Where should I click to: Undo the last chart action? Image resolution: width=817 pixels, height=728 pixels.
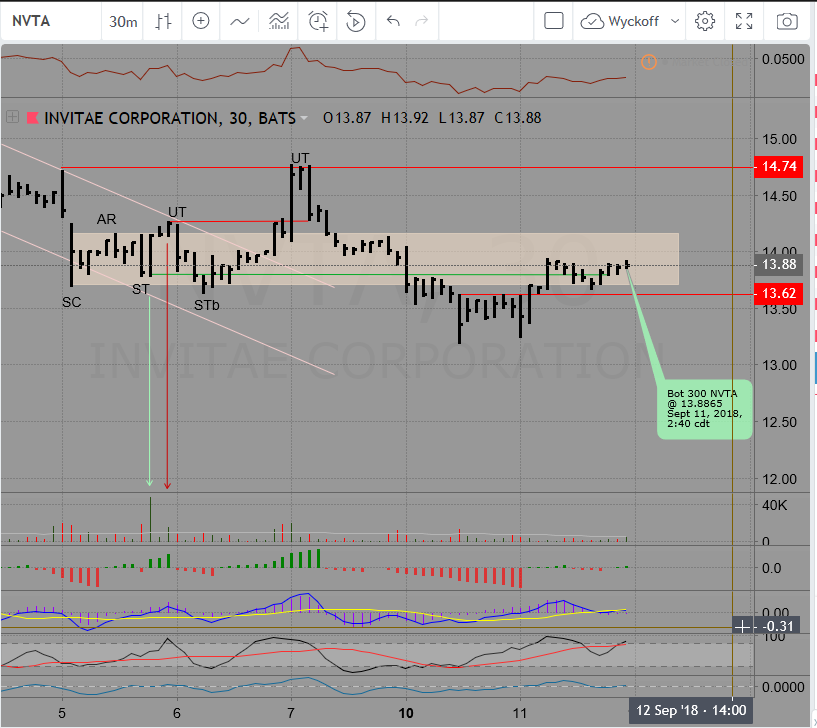[x=392, y=21]
